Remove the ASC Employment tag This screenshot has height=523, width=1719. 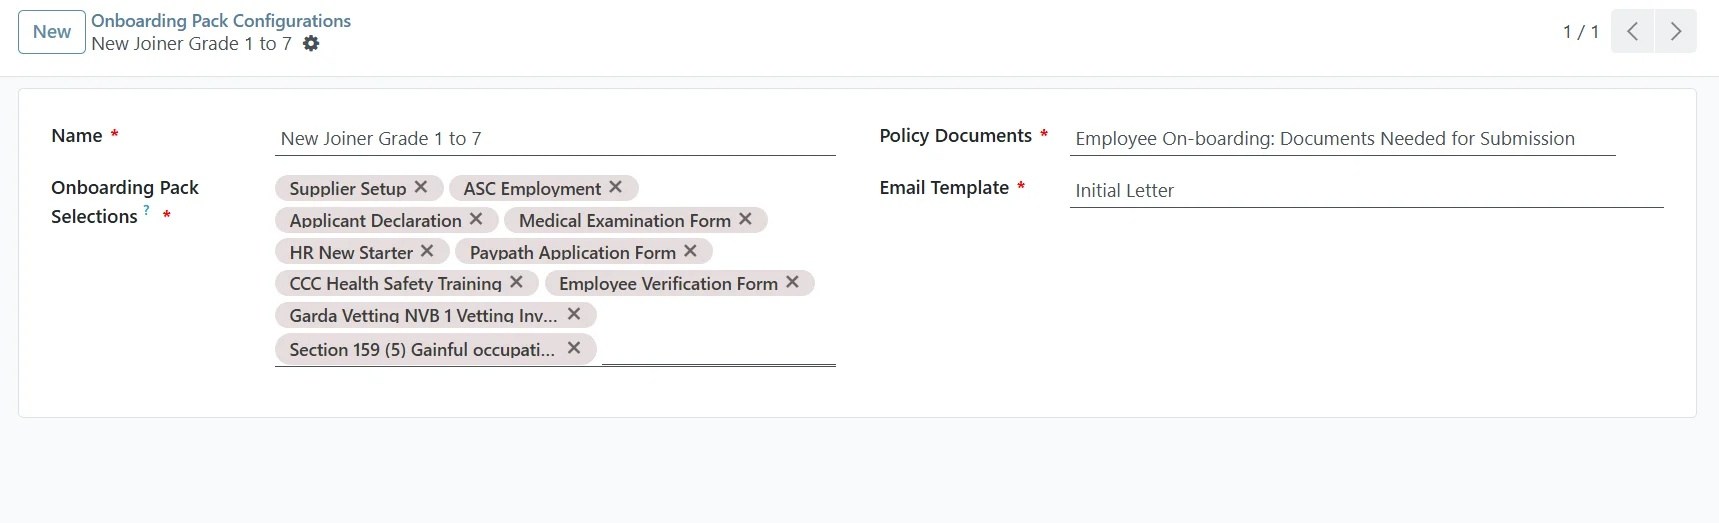(x=616, y=187)
